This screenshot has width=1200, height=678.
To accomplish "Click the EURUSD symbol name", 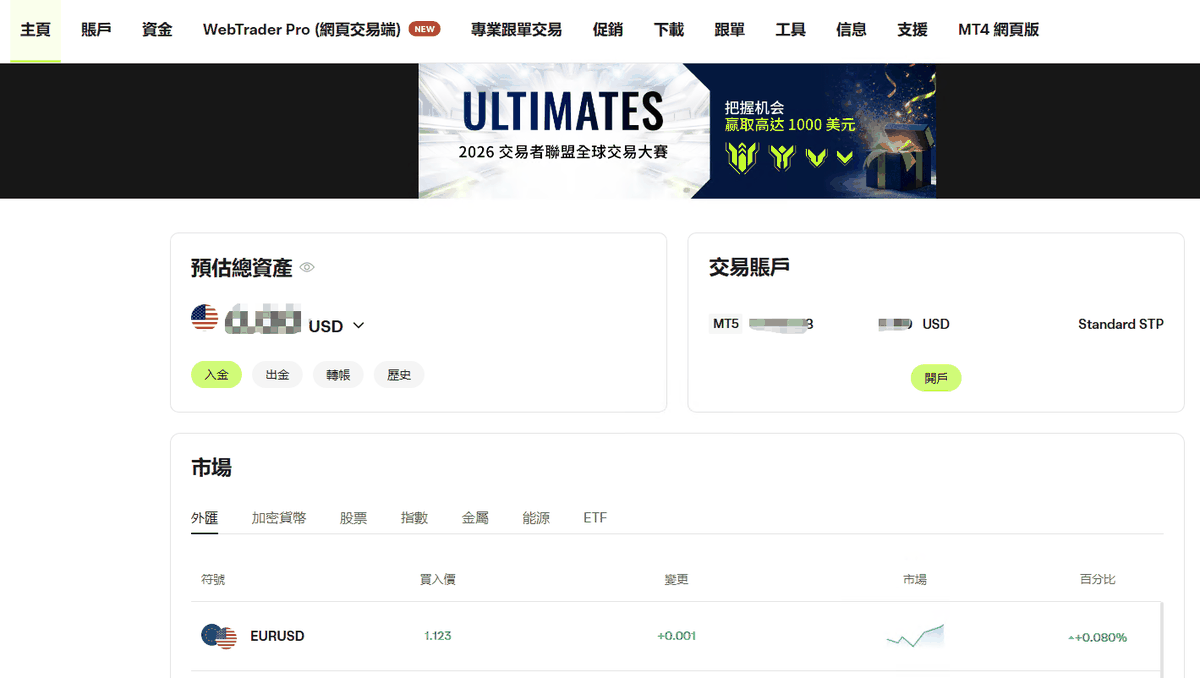I will coord(277,636).
